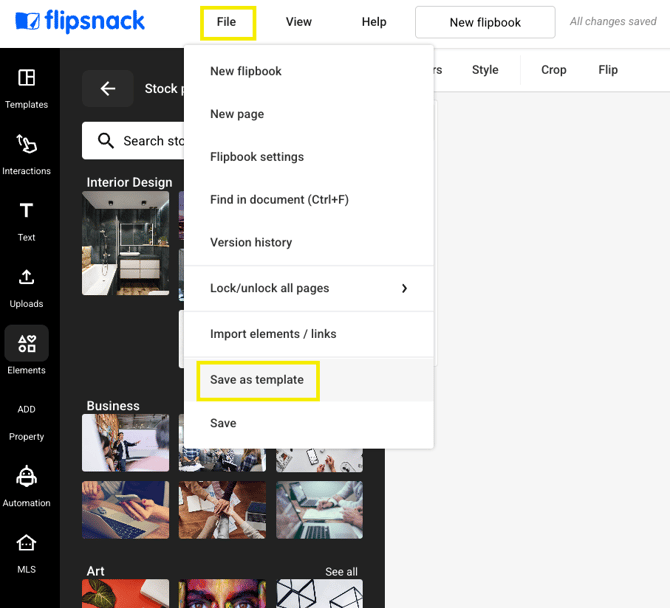Open the View menu

[298, 22]
